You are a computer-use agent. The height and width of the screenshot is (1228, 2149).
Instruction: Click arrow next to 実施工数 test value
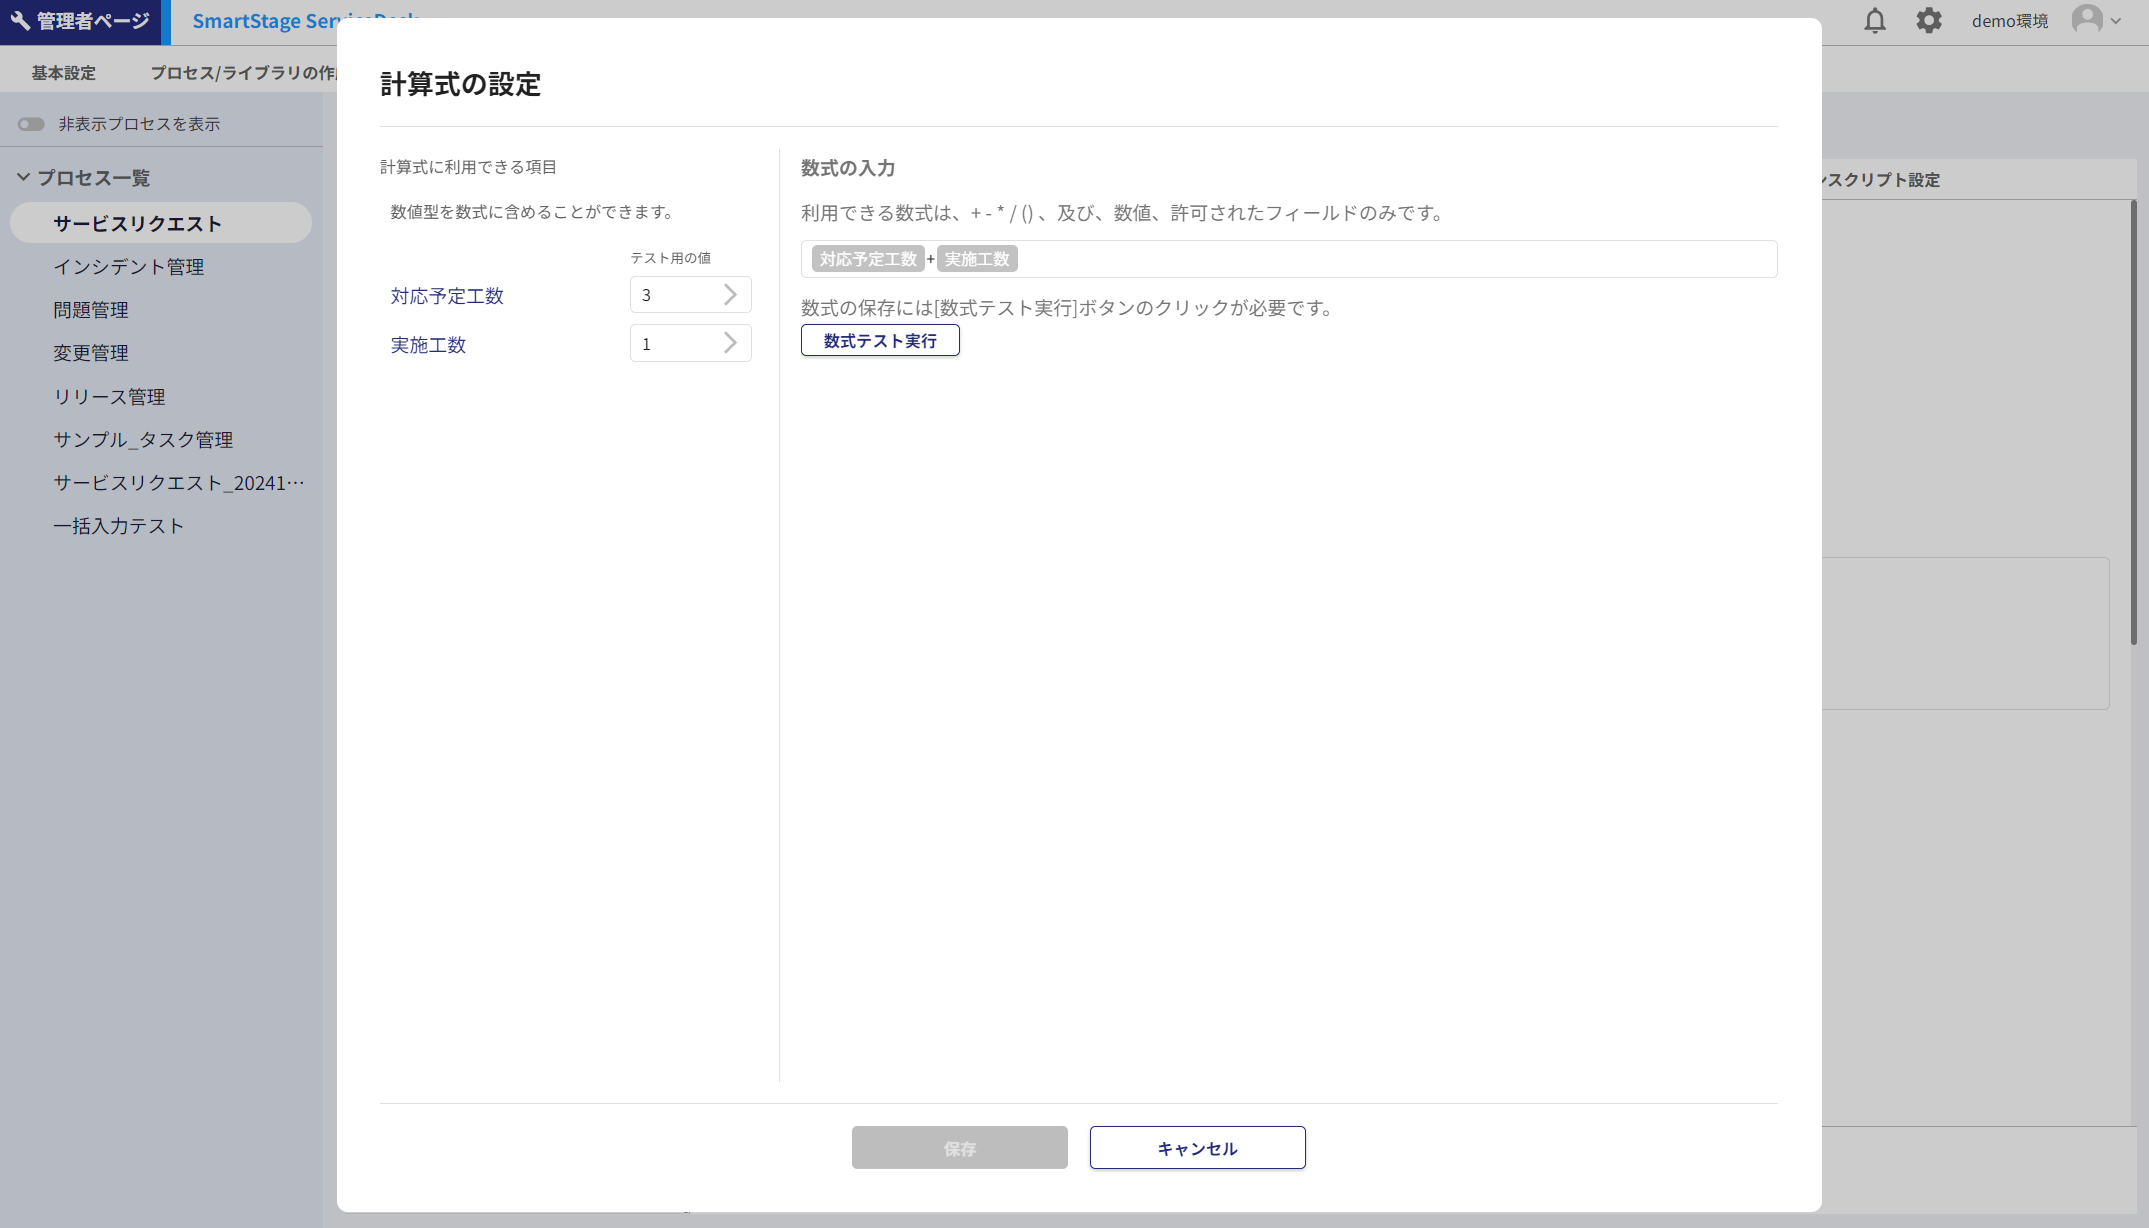tap(730, 343)
